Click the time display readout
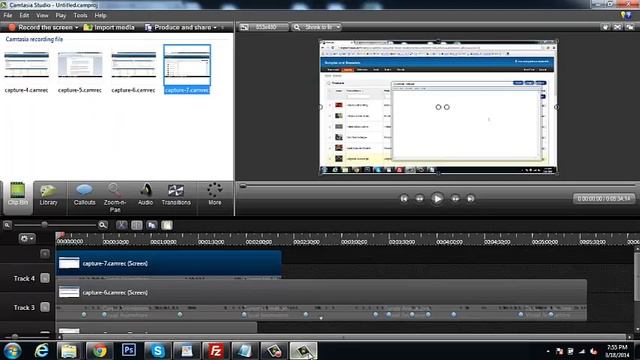The height and width of the screenshot is (360, 640). [x=604, y=199]
